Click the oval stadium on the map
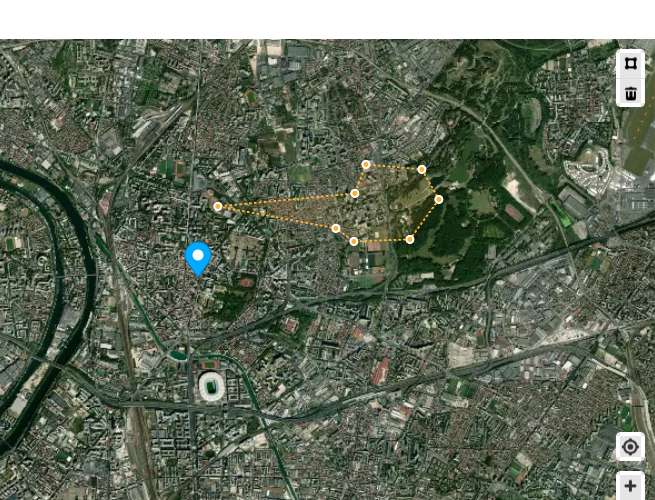Image resolution: width=655 pixels, height=500 pixels. coord(211,387)
